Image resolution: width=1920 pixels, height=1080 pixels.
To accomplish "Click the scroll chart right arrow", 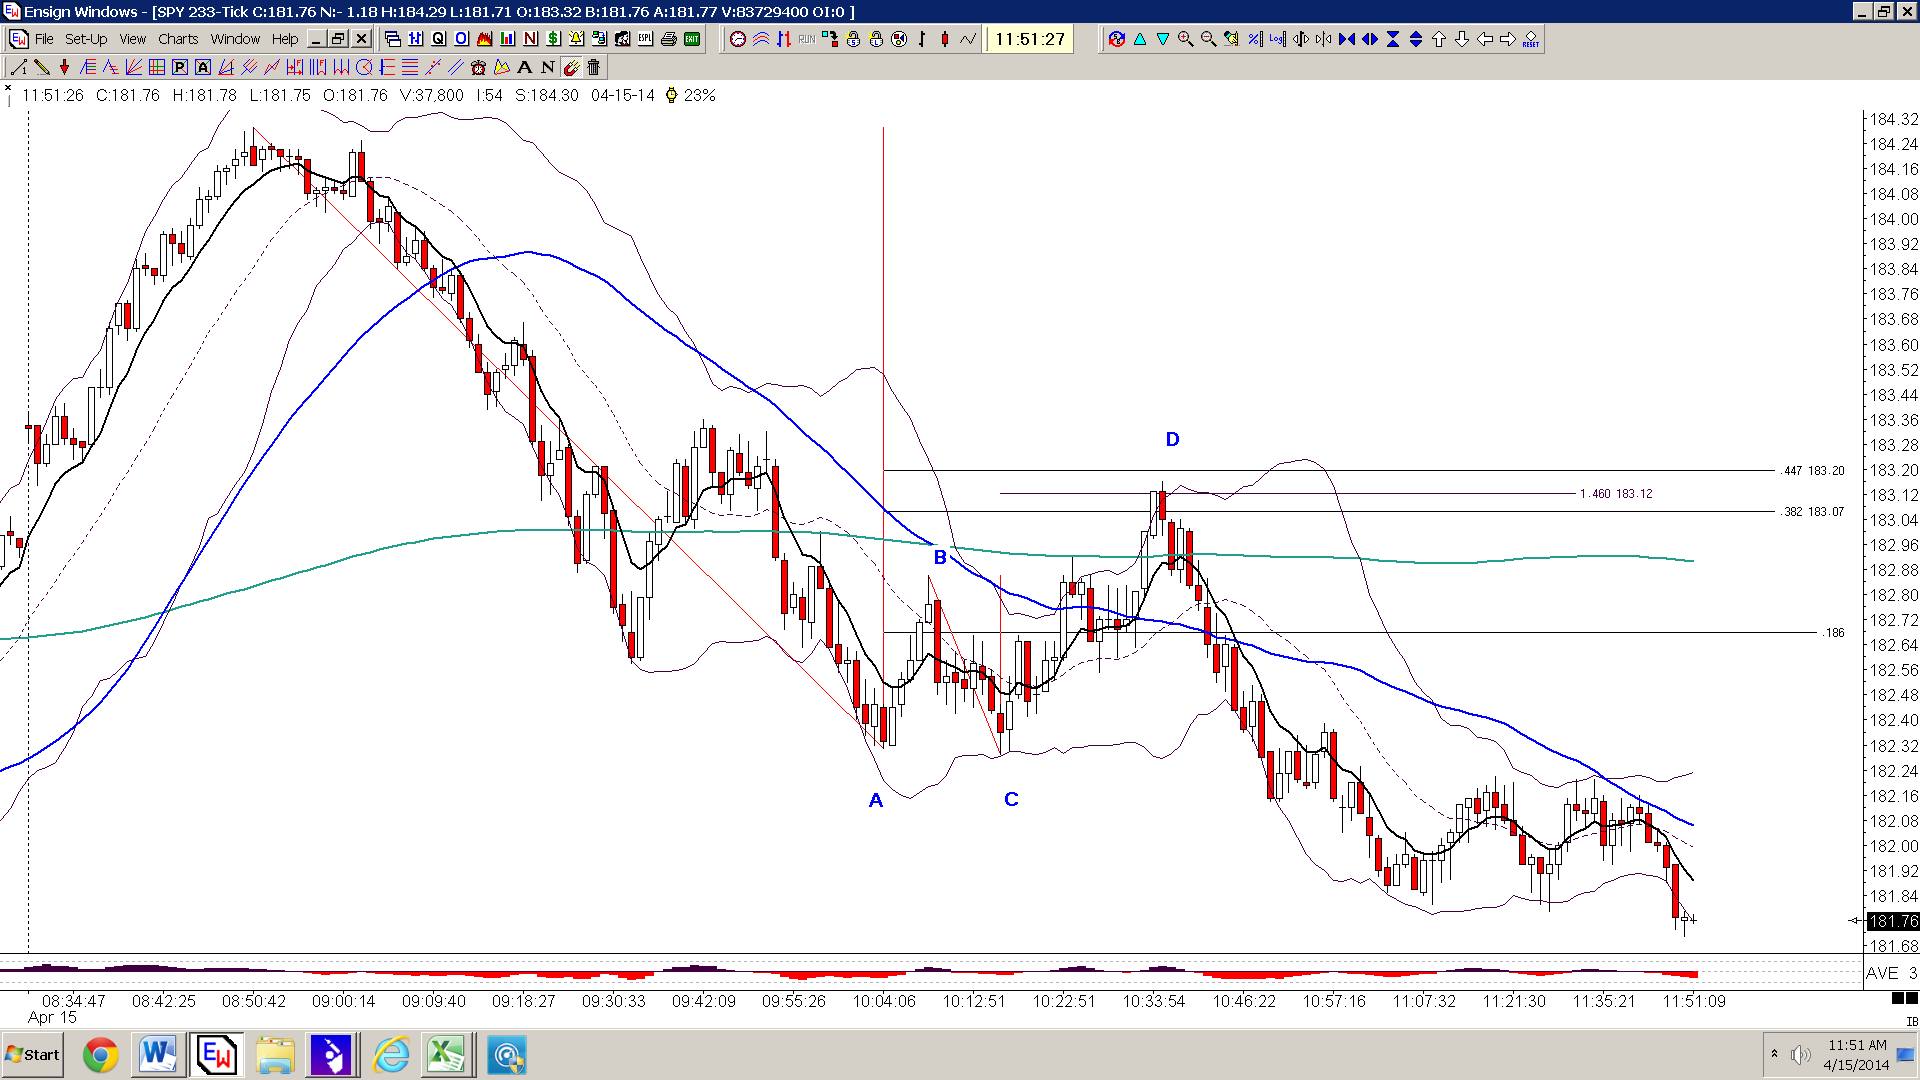I will coord(1508,39).
